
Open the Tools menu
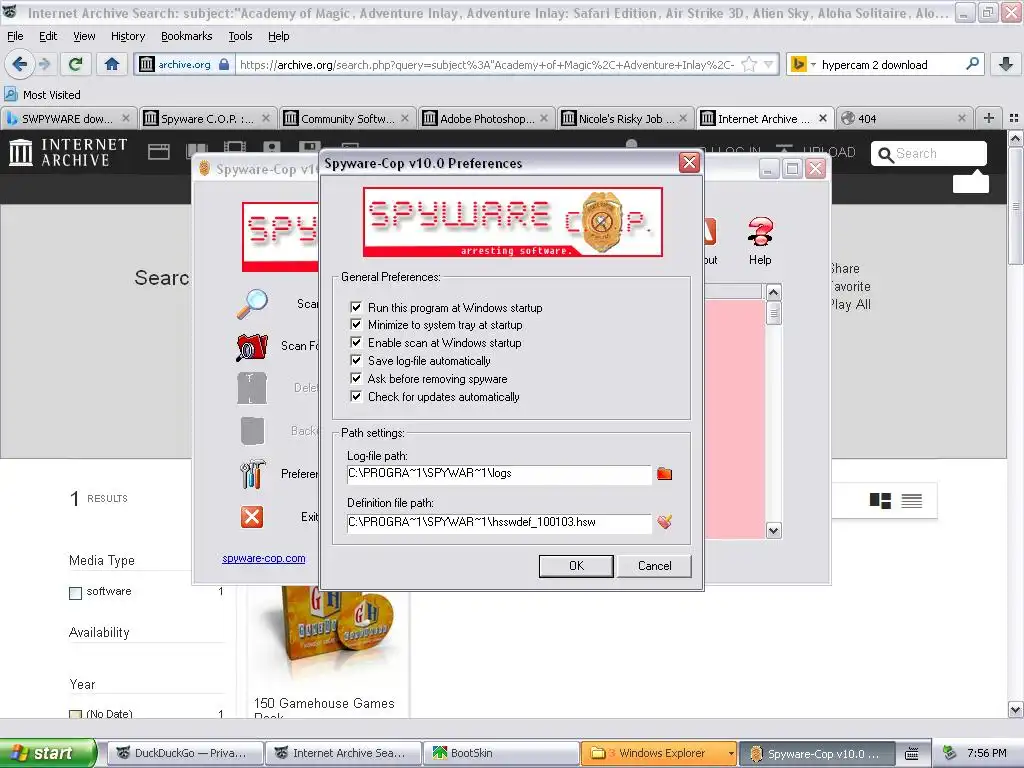click(x=240, y=36)
